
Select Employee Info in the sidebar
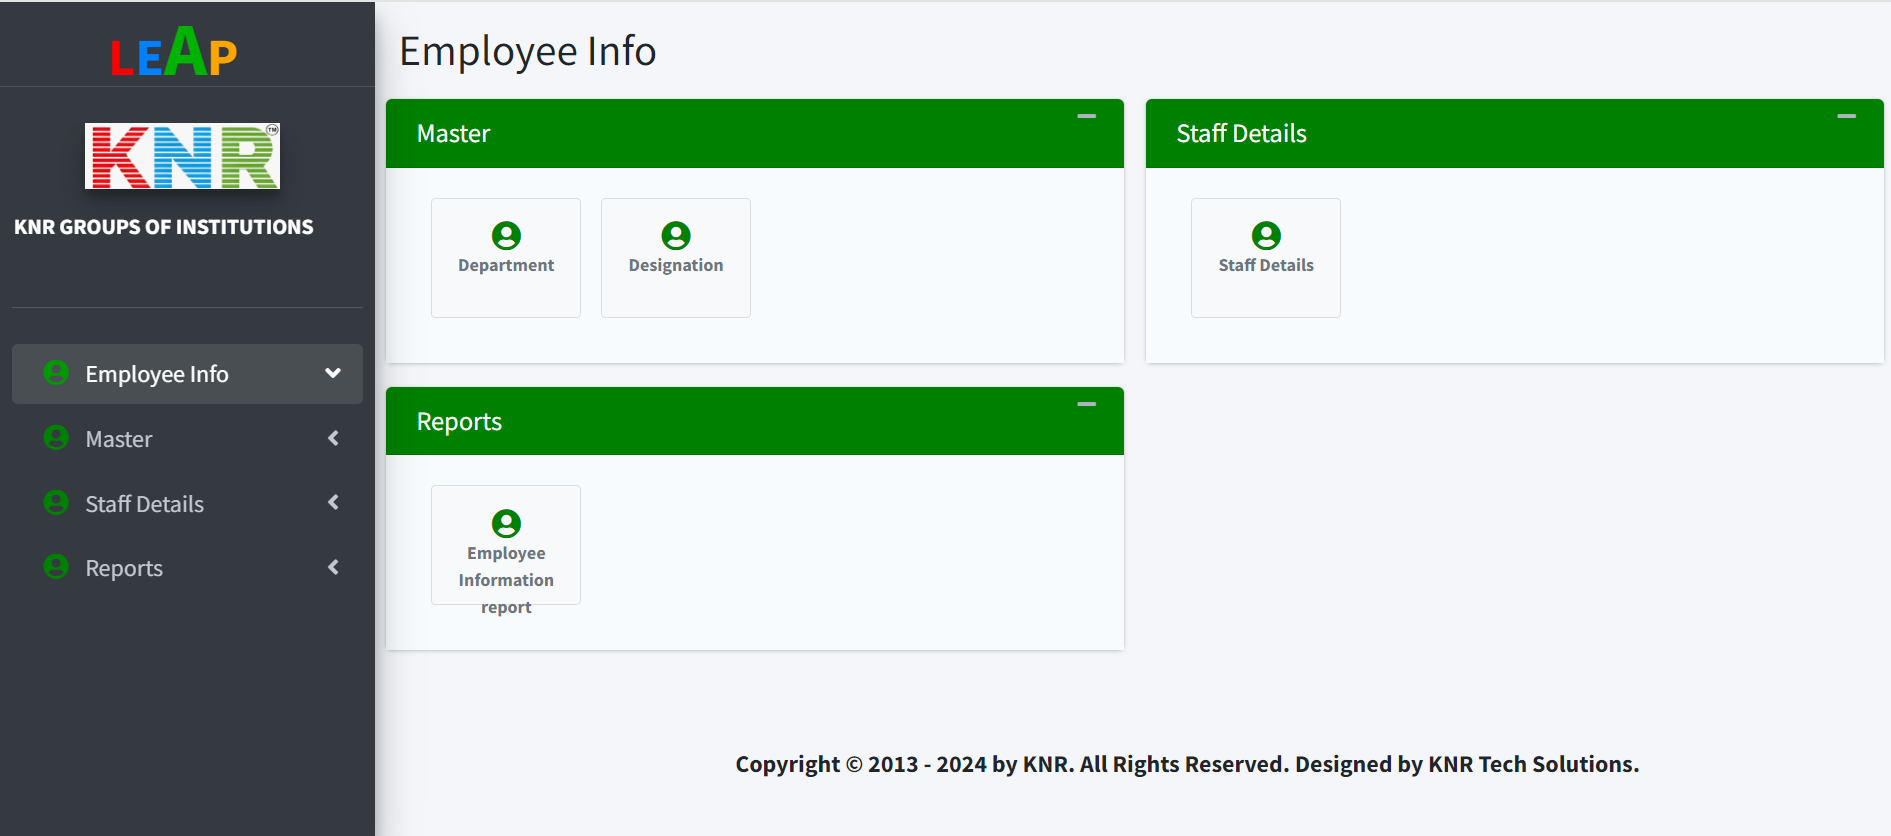tap(187, 374)
